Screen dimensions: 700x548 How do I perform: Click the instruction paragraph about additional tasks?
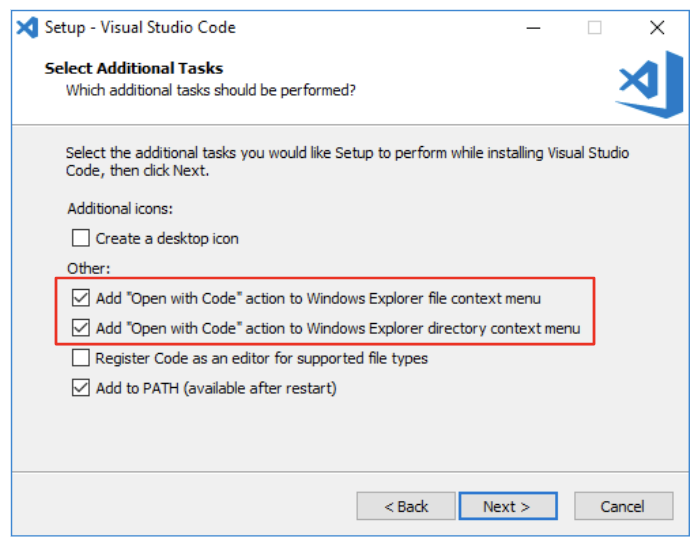click(347, 162)
